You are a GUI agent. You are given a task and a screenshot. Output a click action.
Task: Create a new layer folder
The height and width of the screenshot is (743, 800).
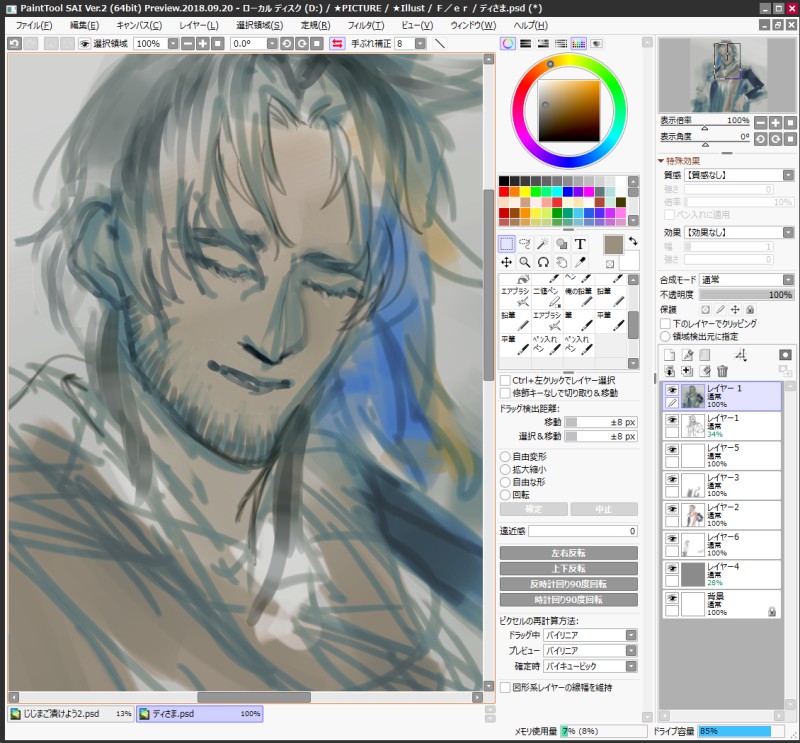pos(705,355)
